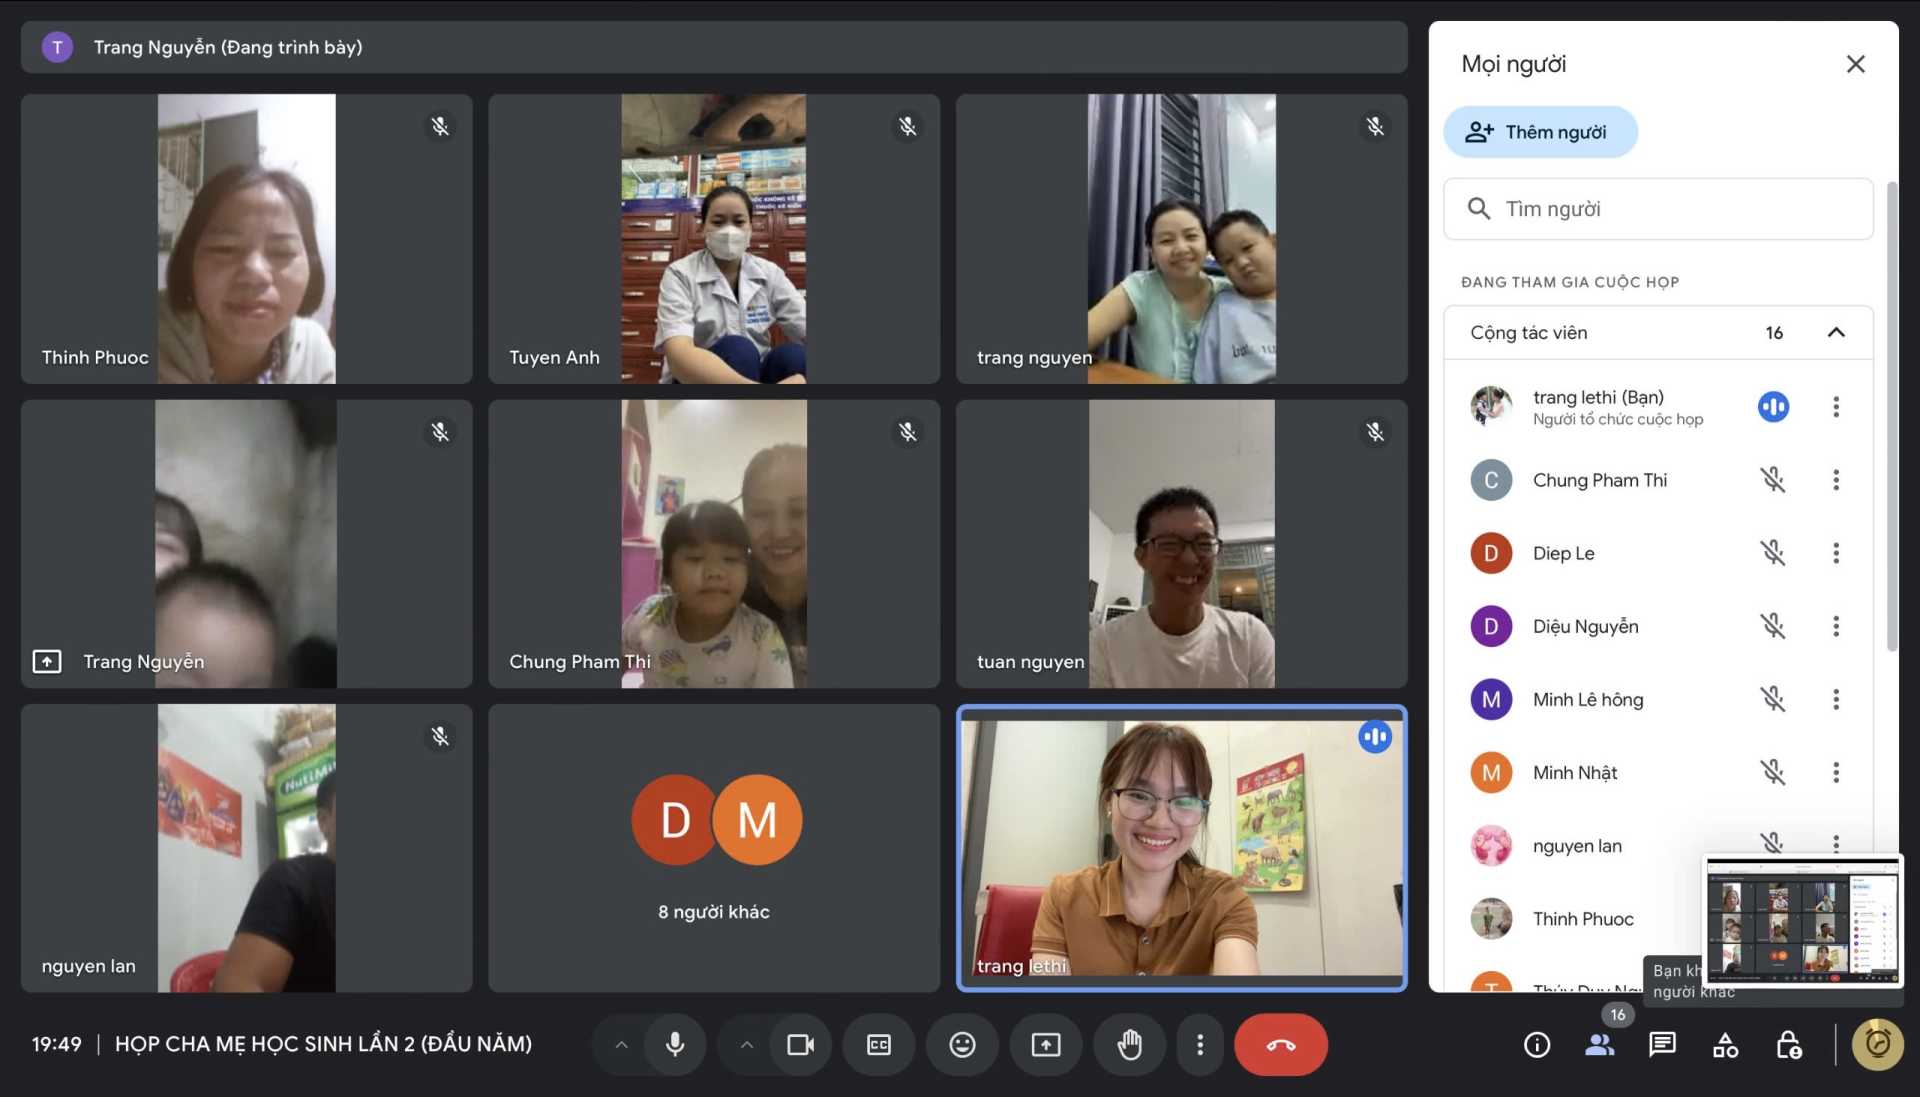Click the present screen icon
The width and height of the screenshot is (1920, 1097).
click(1046, 1045)
